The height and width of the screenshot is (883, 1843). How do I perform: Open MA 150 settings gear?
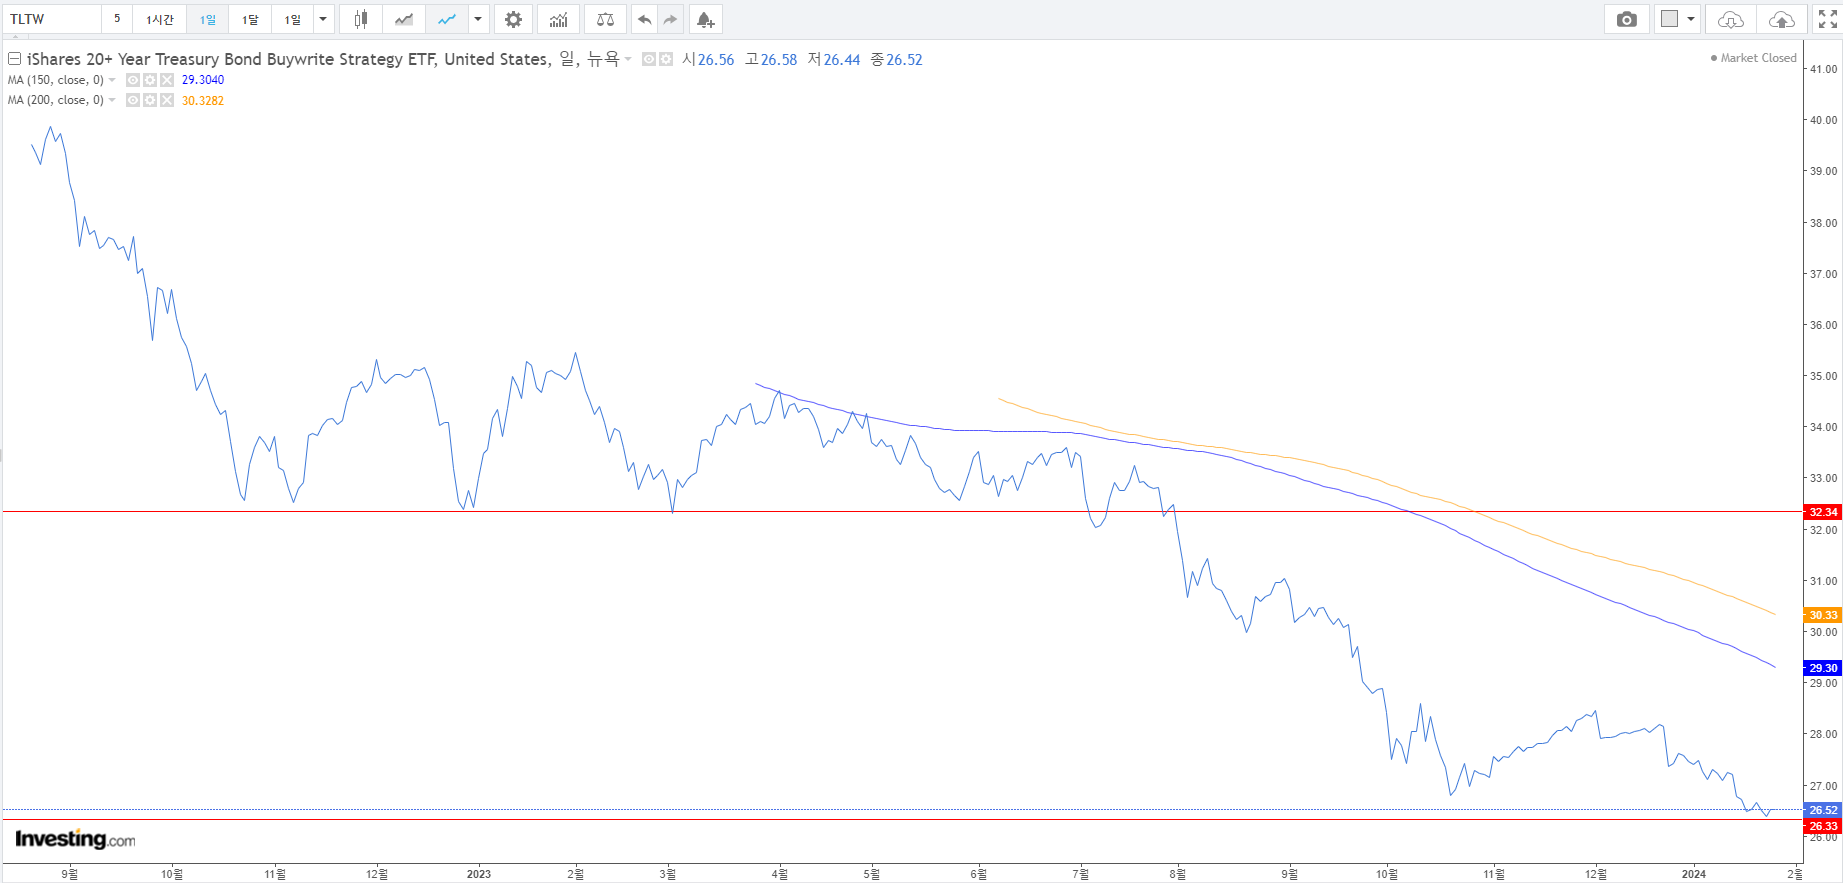coord(150,80)
